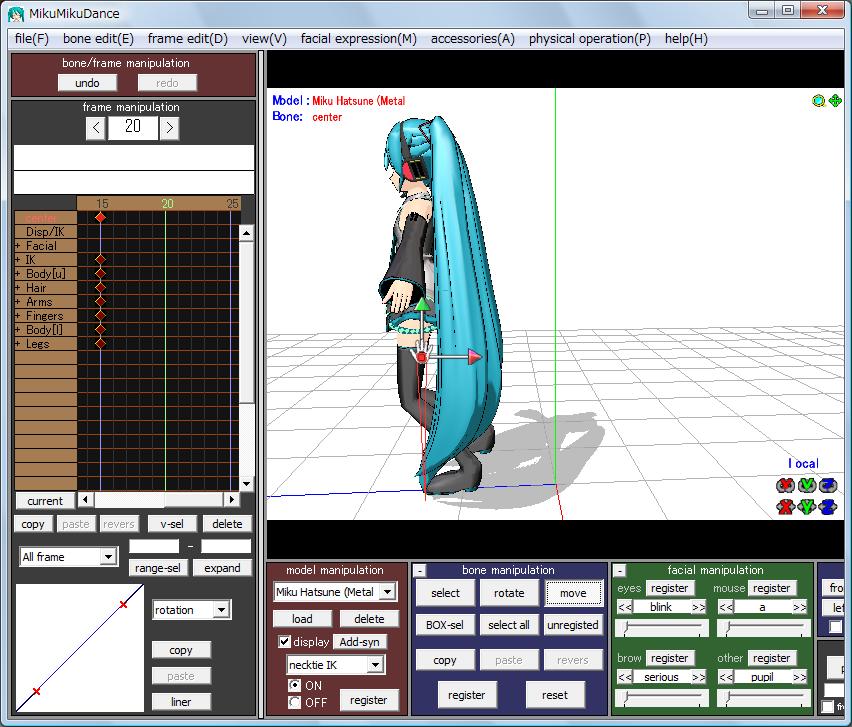Click eyes morph previous arrows
852x727 pixels.
click(625, 607)
